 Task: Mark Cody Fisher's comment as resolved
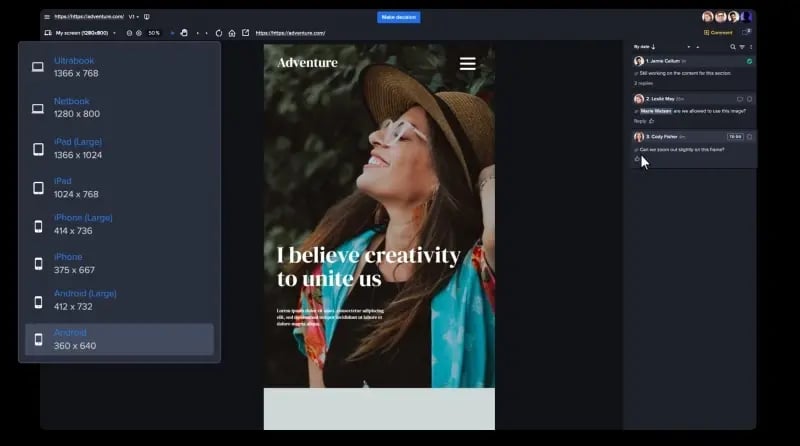749,137
